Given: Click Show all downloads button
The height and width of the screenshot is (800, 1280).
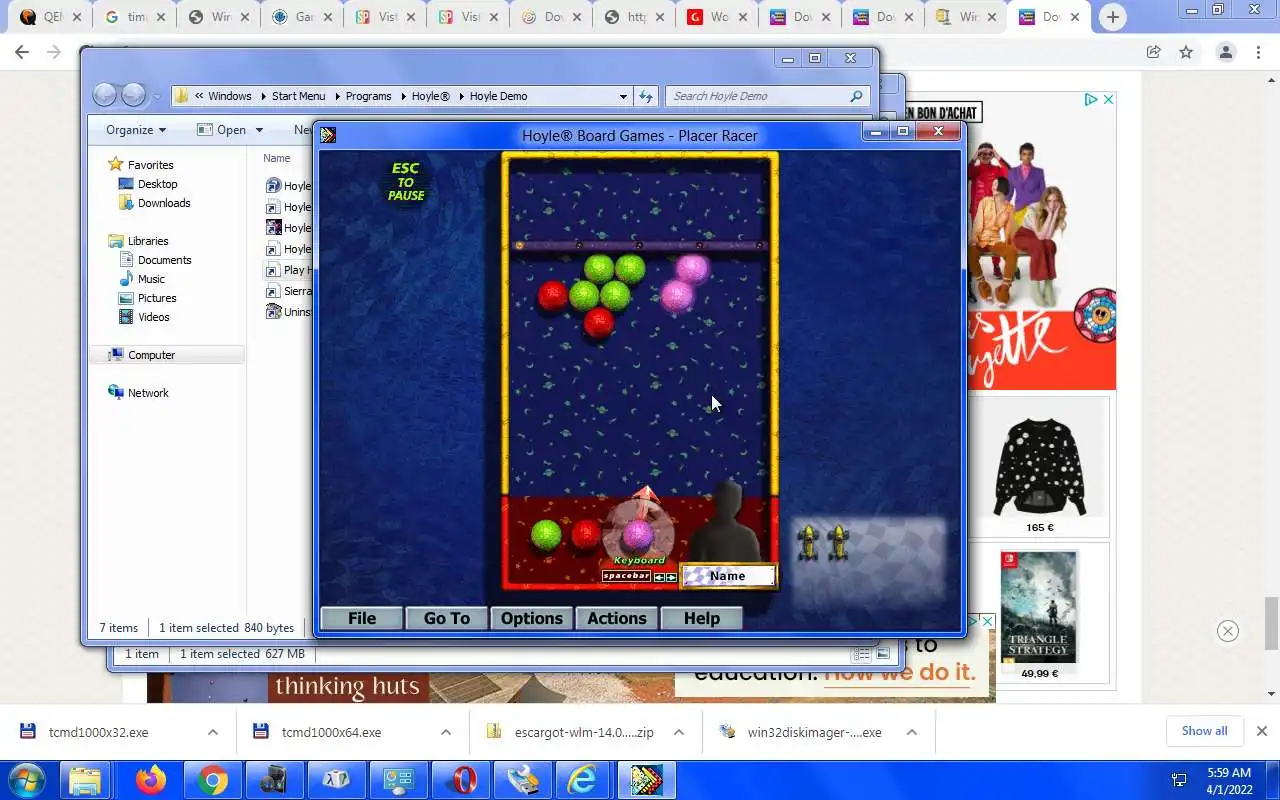Looking at the screenshot, I should pos(1204,731).
